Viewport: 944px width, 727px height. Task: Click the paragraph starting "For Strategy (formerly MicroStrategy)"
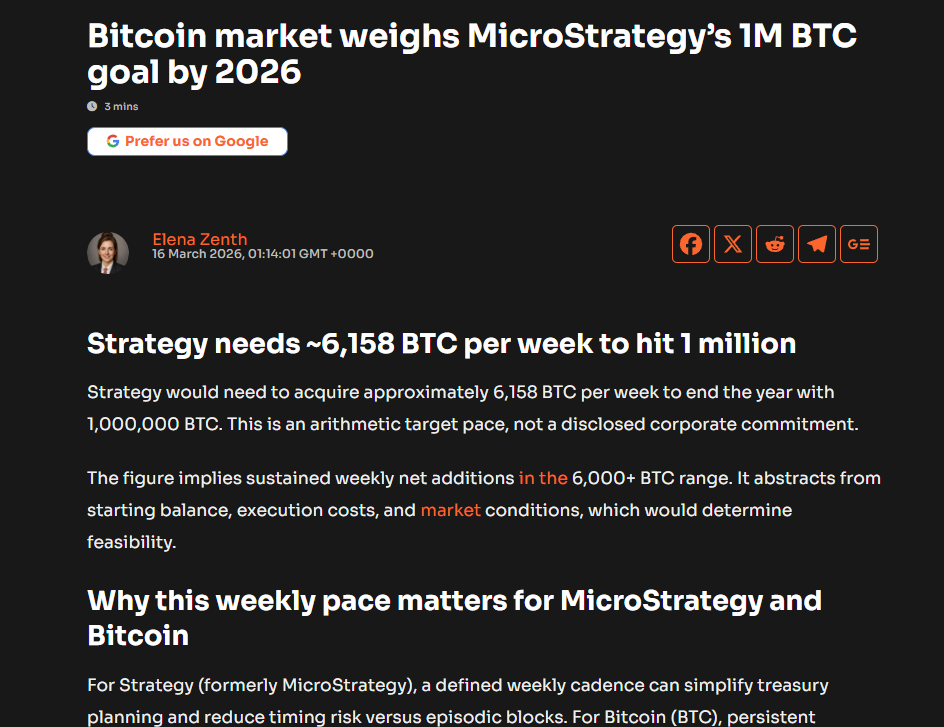coord(457,701)
